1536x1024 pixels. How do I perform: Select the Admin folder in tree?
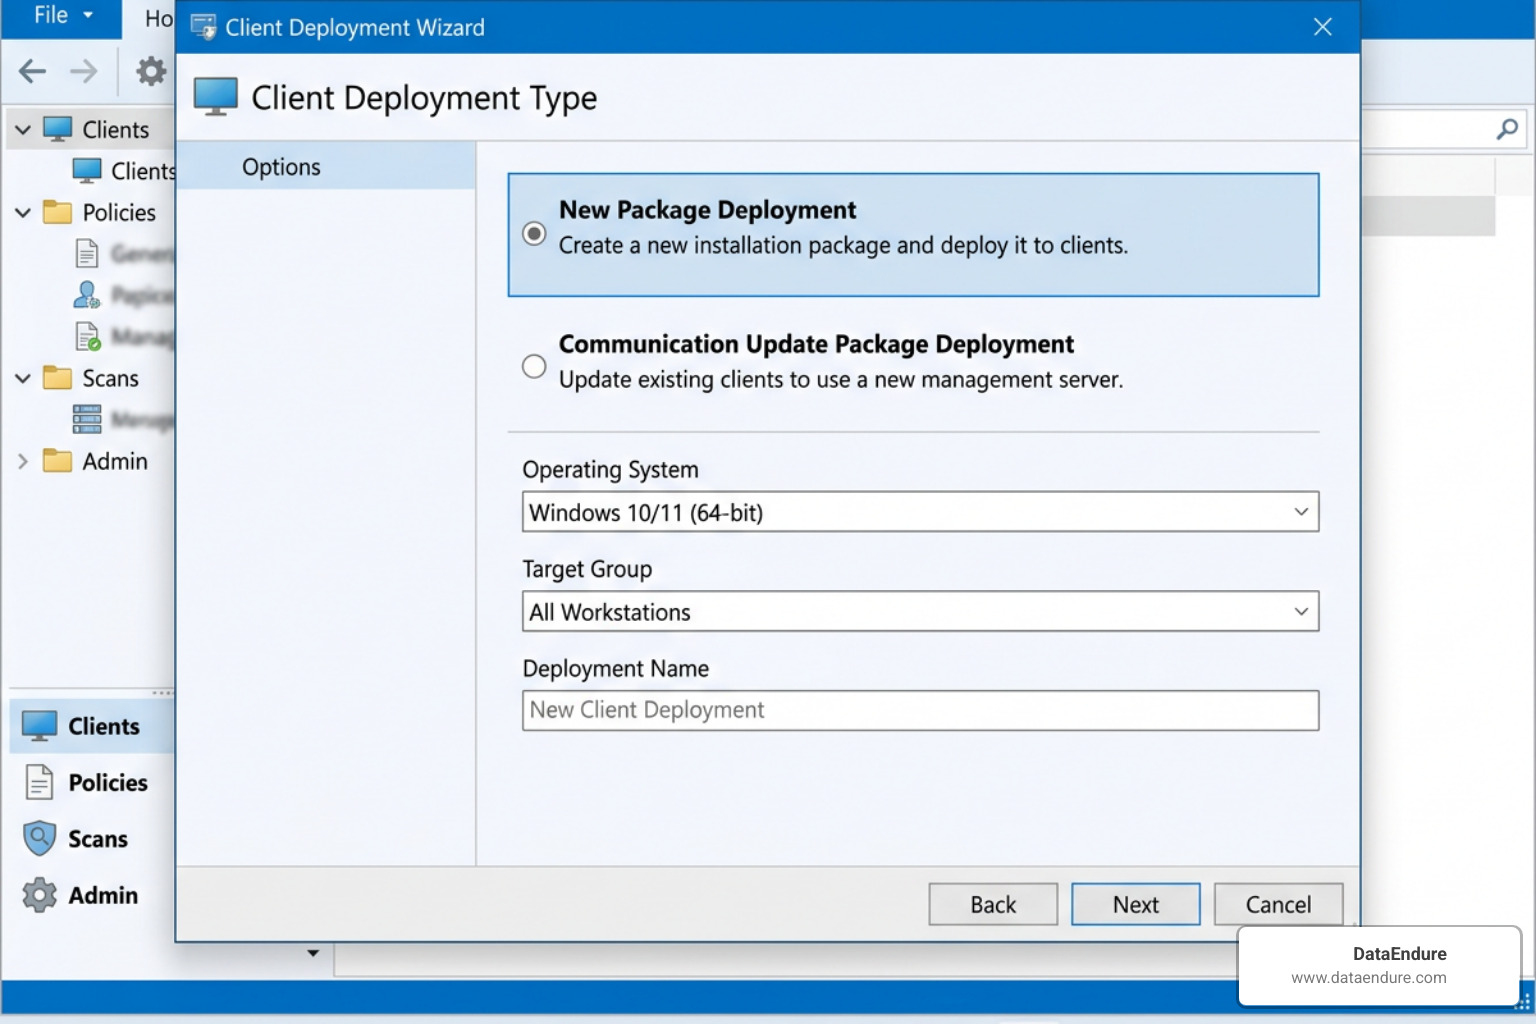coord(115,462)
